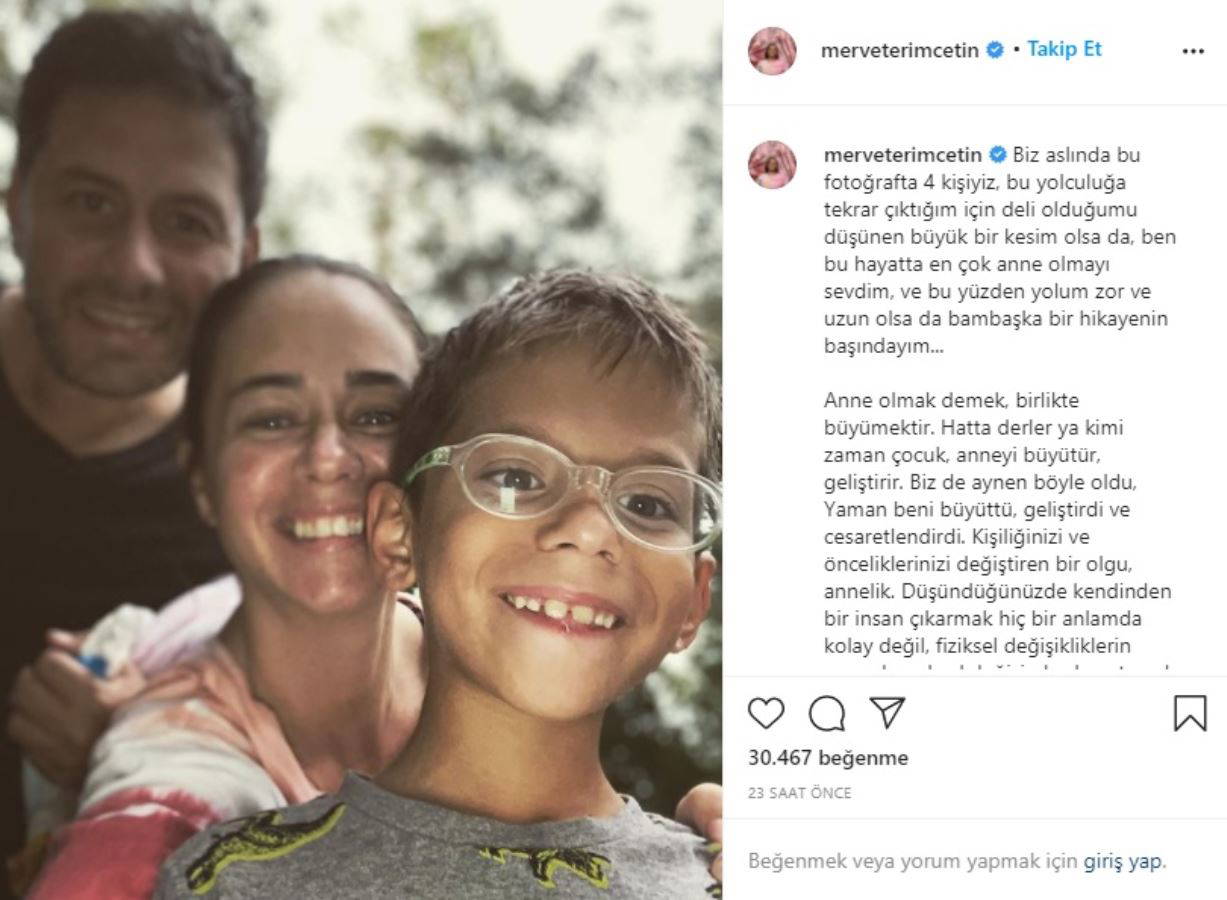
Task: Like the post with the heart icon
Action: pyautogui.click(x=766, y=713)
